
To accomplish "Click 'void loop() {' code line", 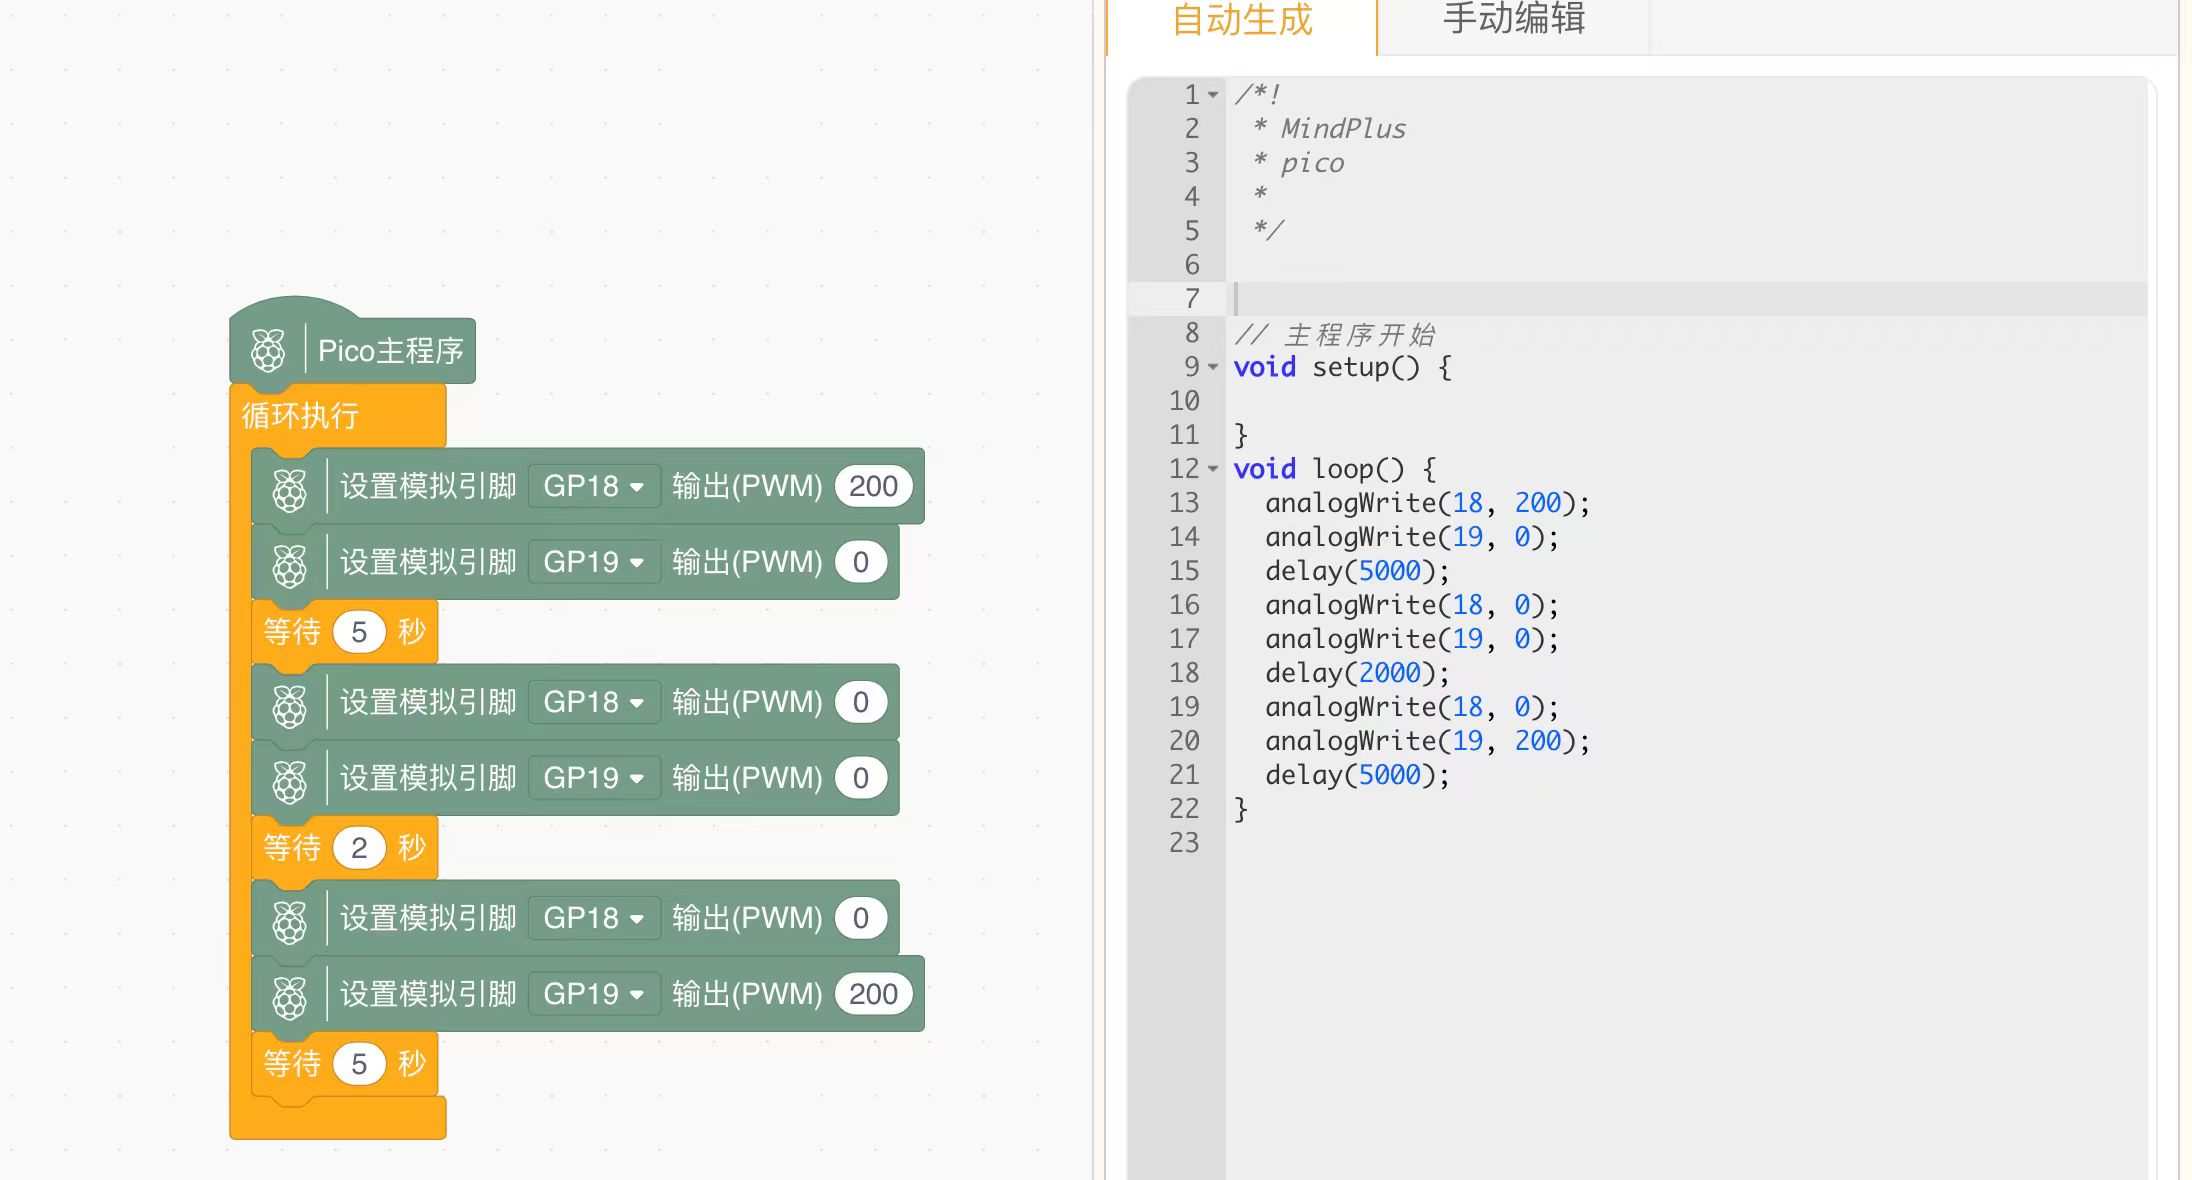I will 1335,469.
